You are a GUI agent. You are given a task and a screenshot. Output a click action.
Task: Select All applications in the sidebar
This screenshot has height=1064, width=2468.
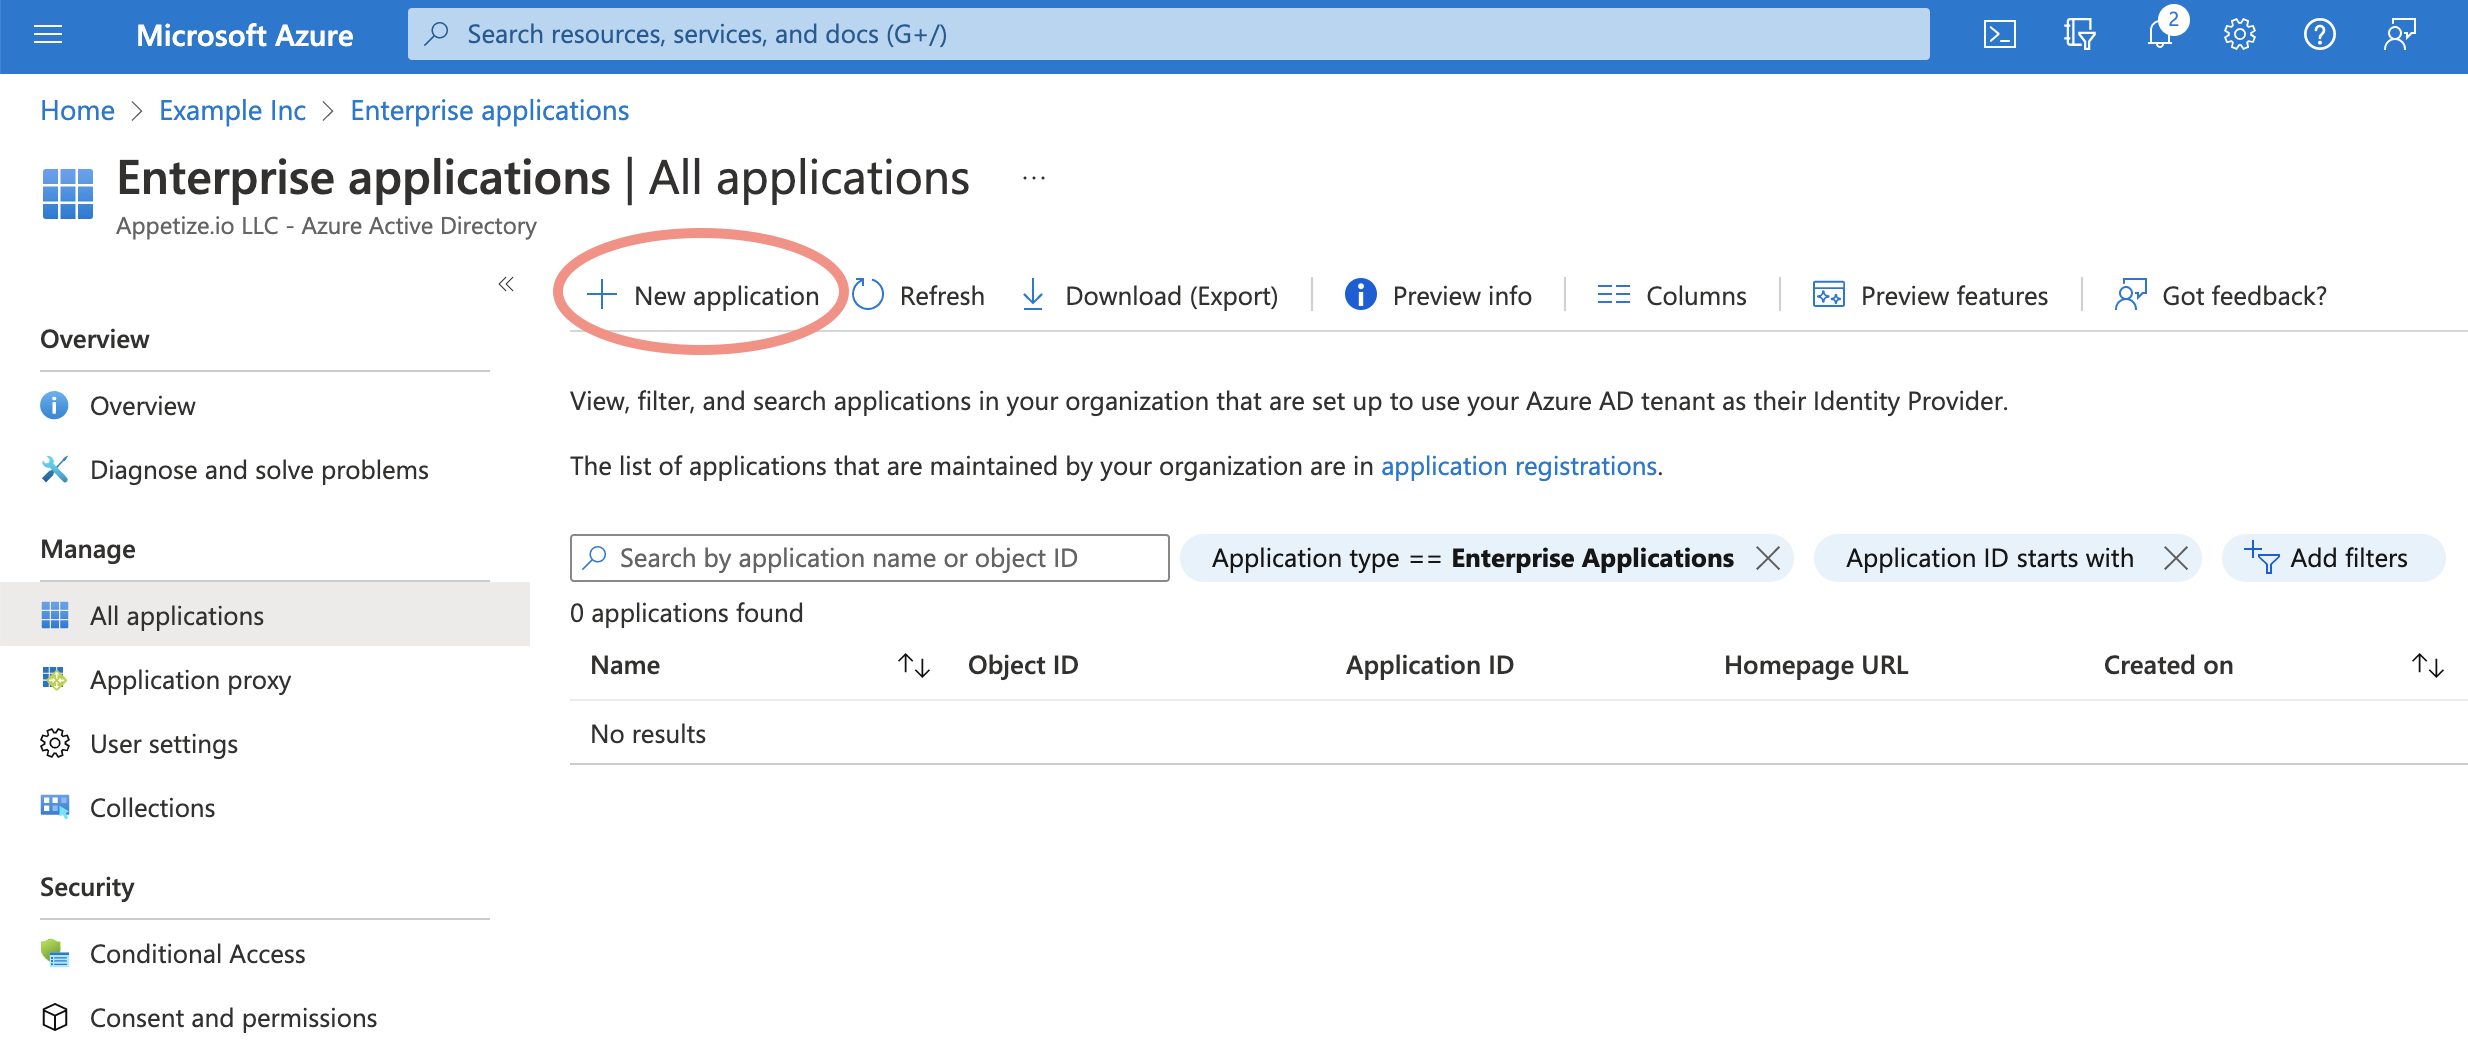(x=176, y=615)
